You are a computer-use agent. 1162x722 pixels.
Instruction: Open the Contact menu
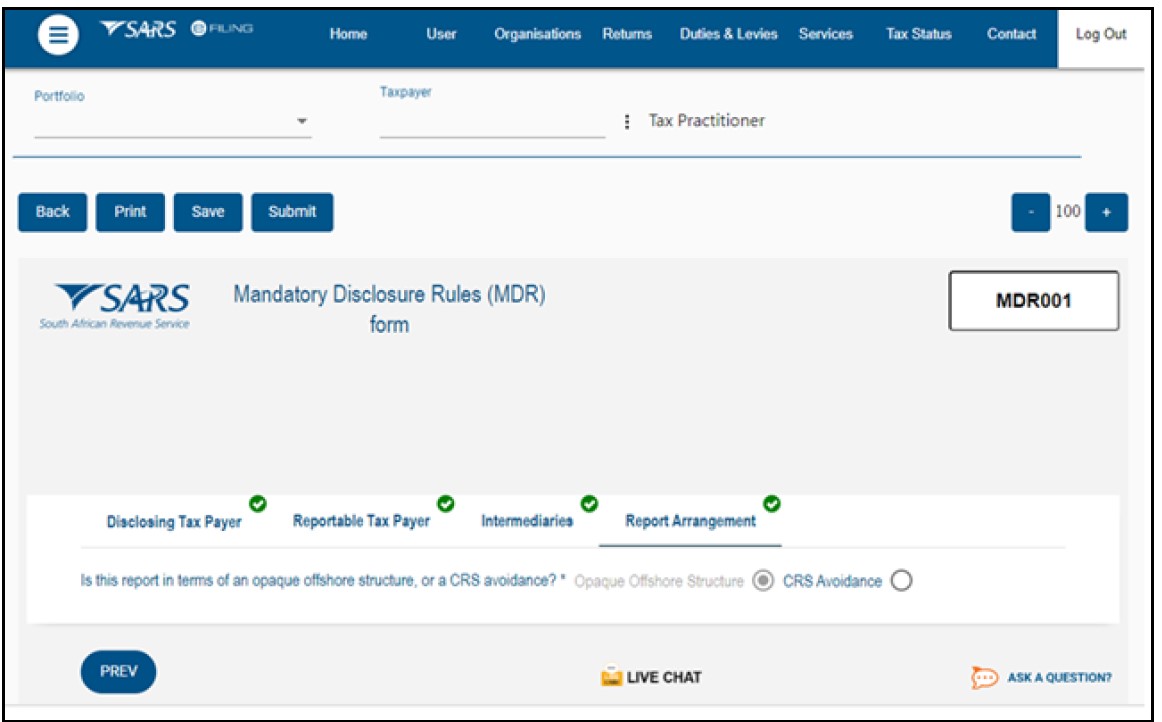1011,34
